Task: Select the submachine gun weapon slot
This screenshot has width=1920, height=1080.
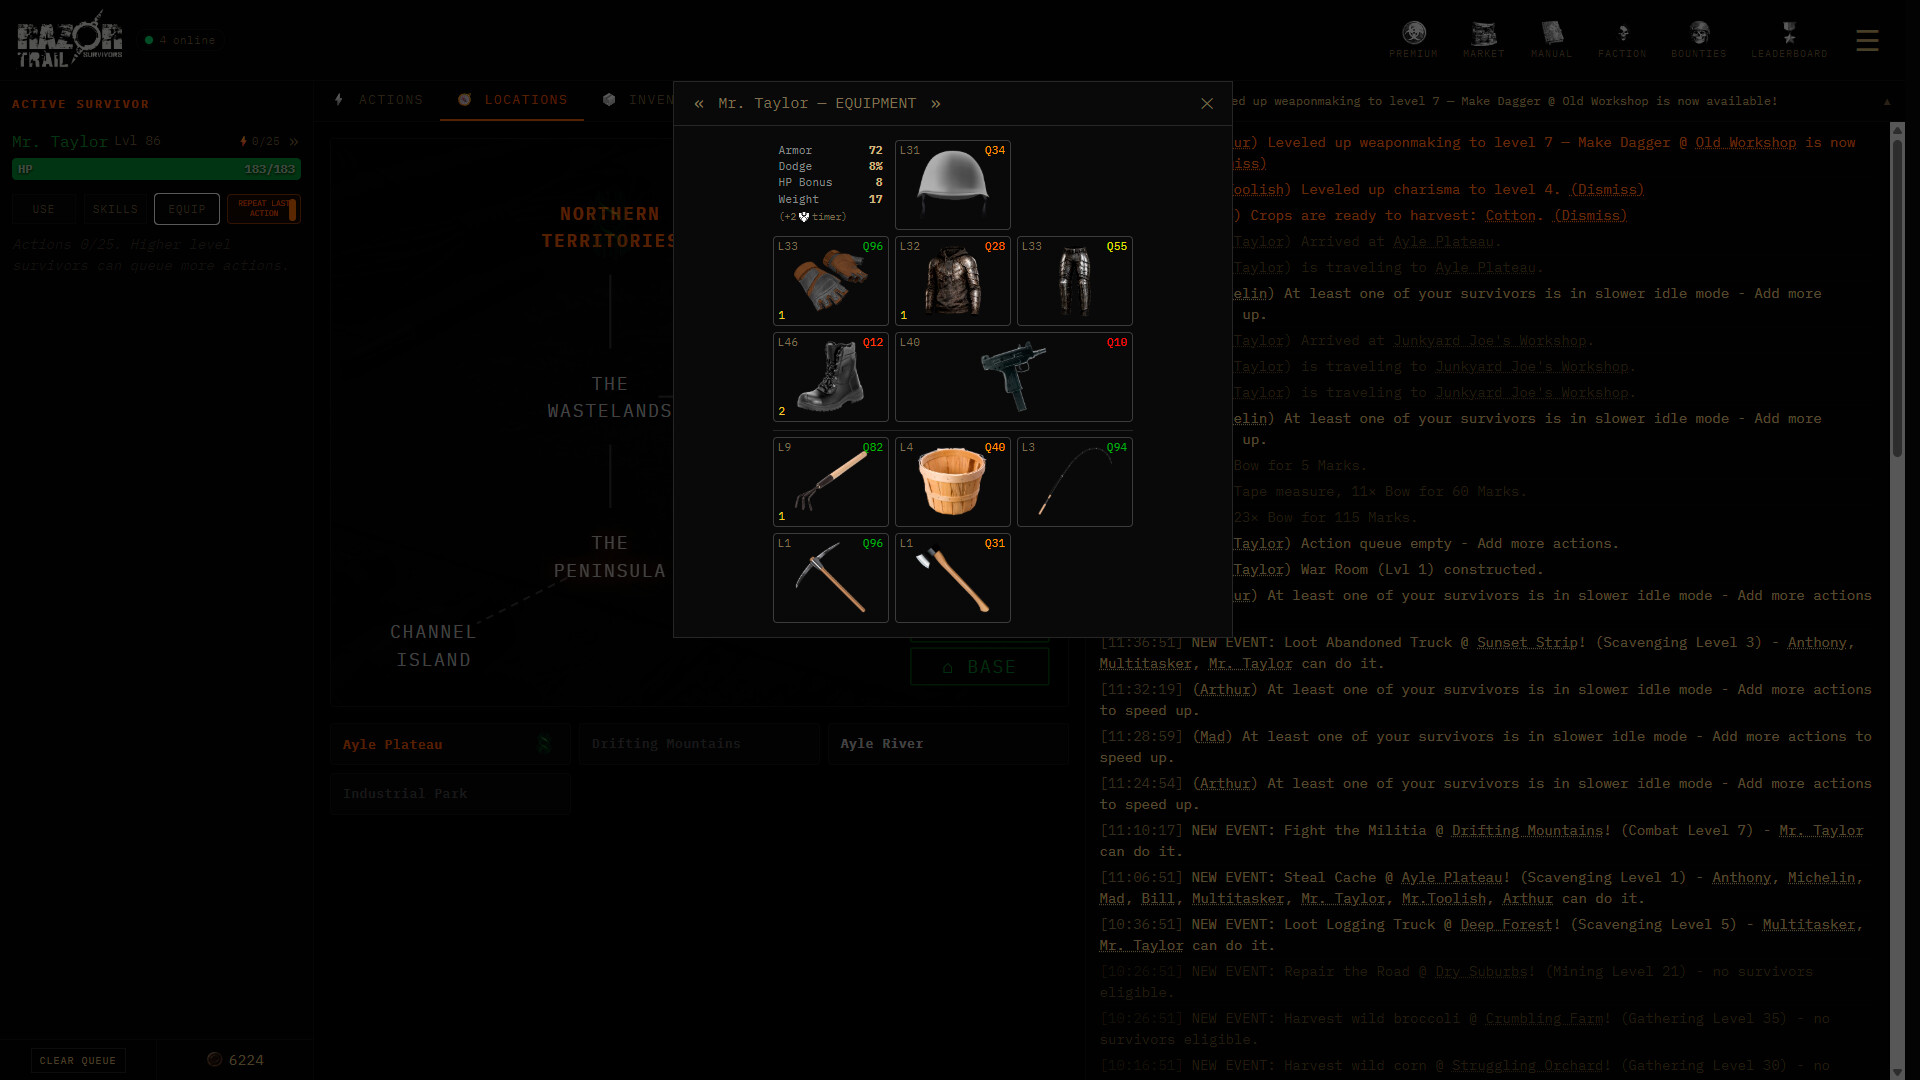Action: pyautogui.click(x=1013, y=377)
